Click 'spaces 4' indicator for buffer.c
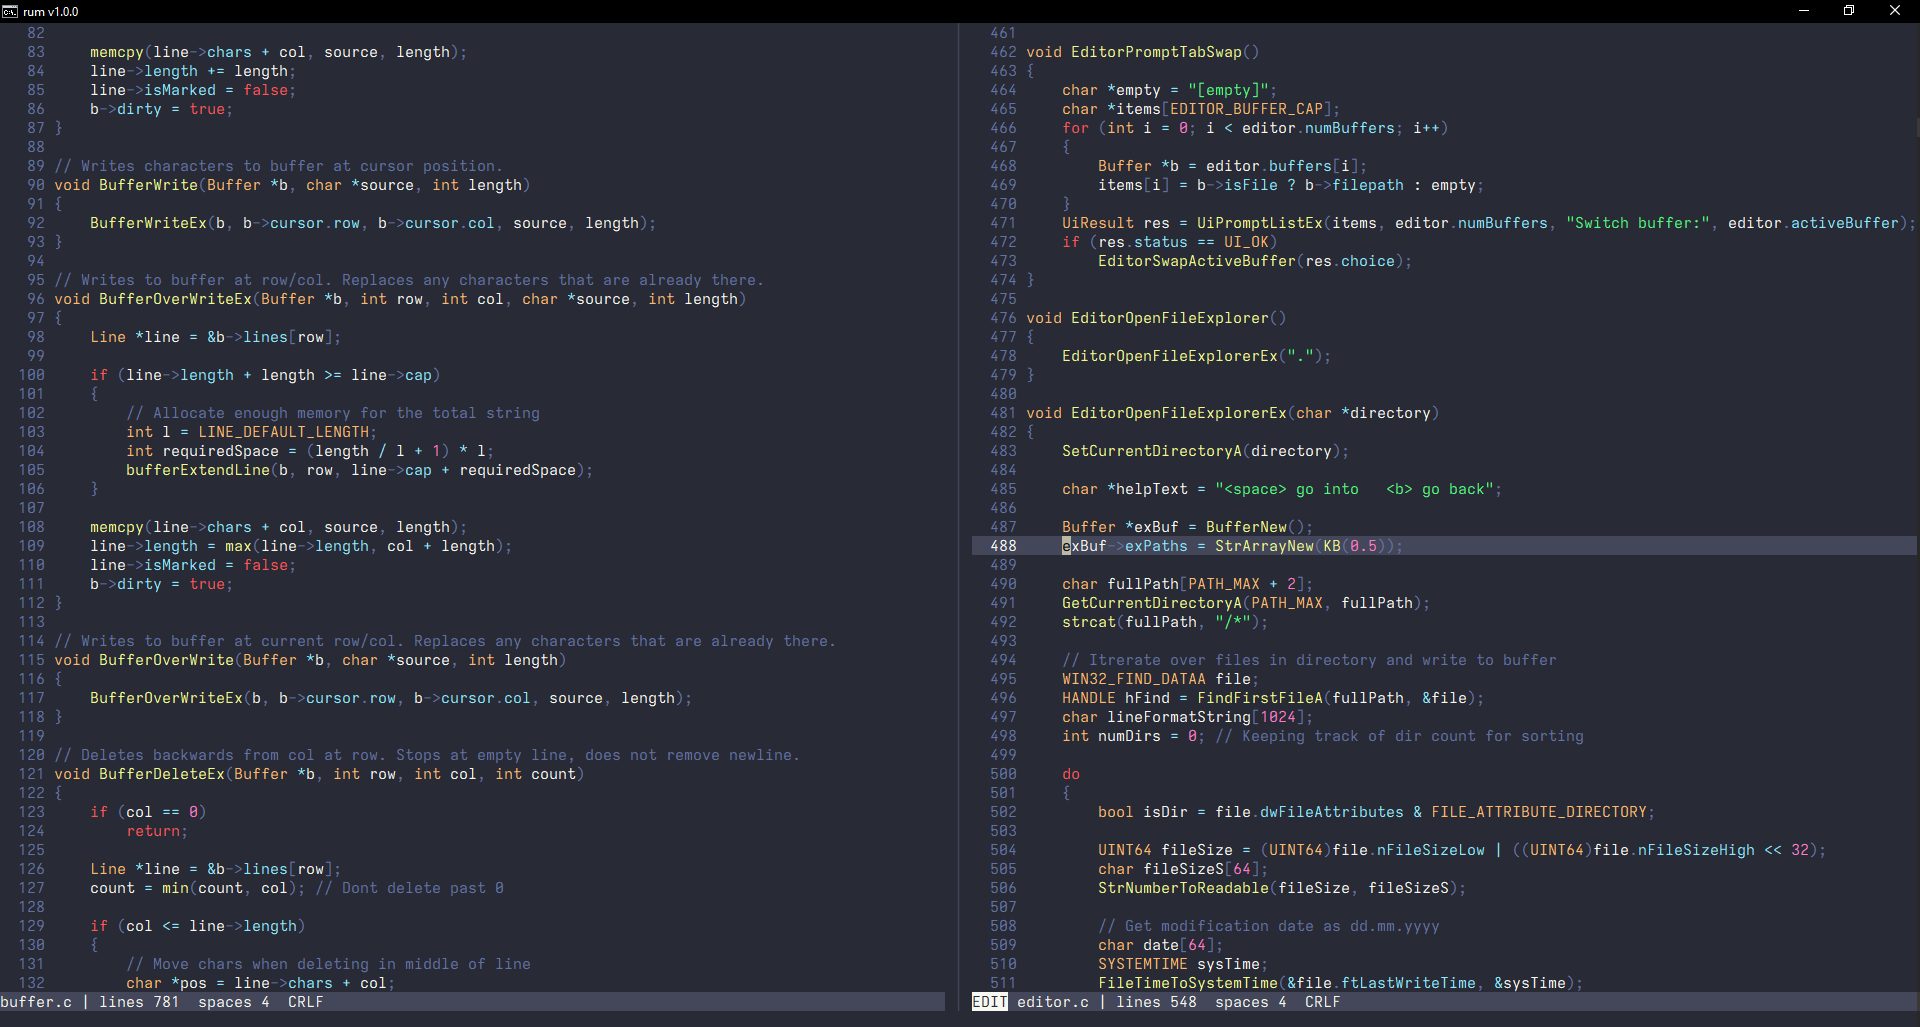The width and height of the screenshot is (1920, 1027). point(233,1002)
